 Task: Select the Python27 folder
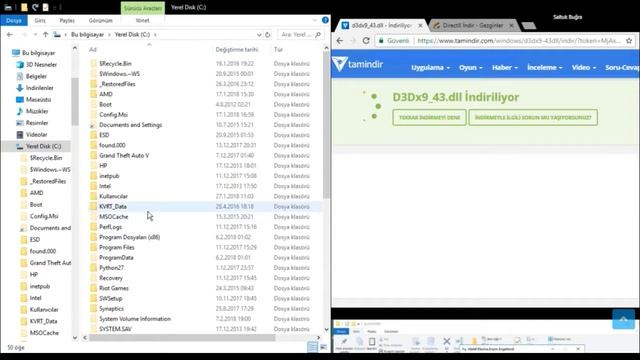111,268
